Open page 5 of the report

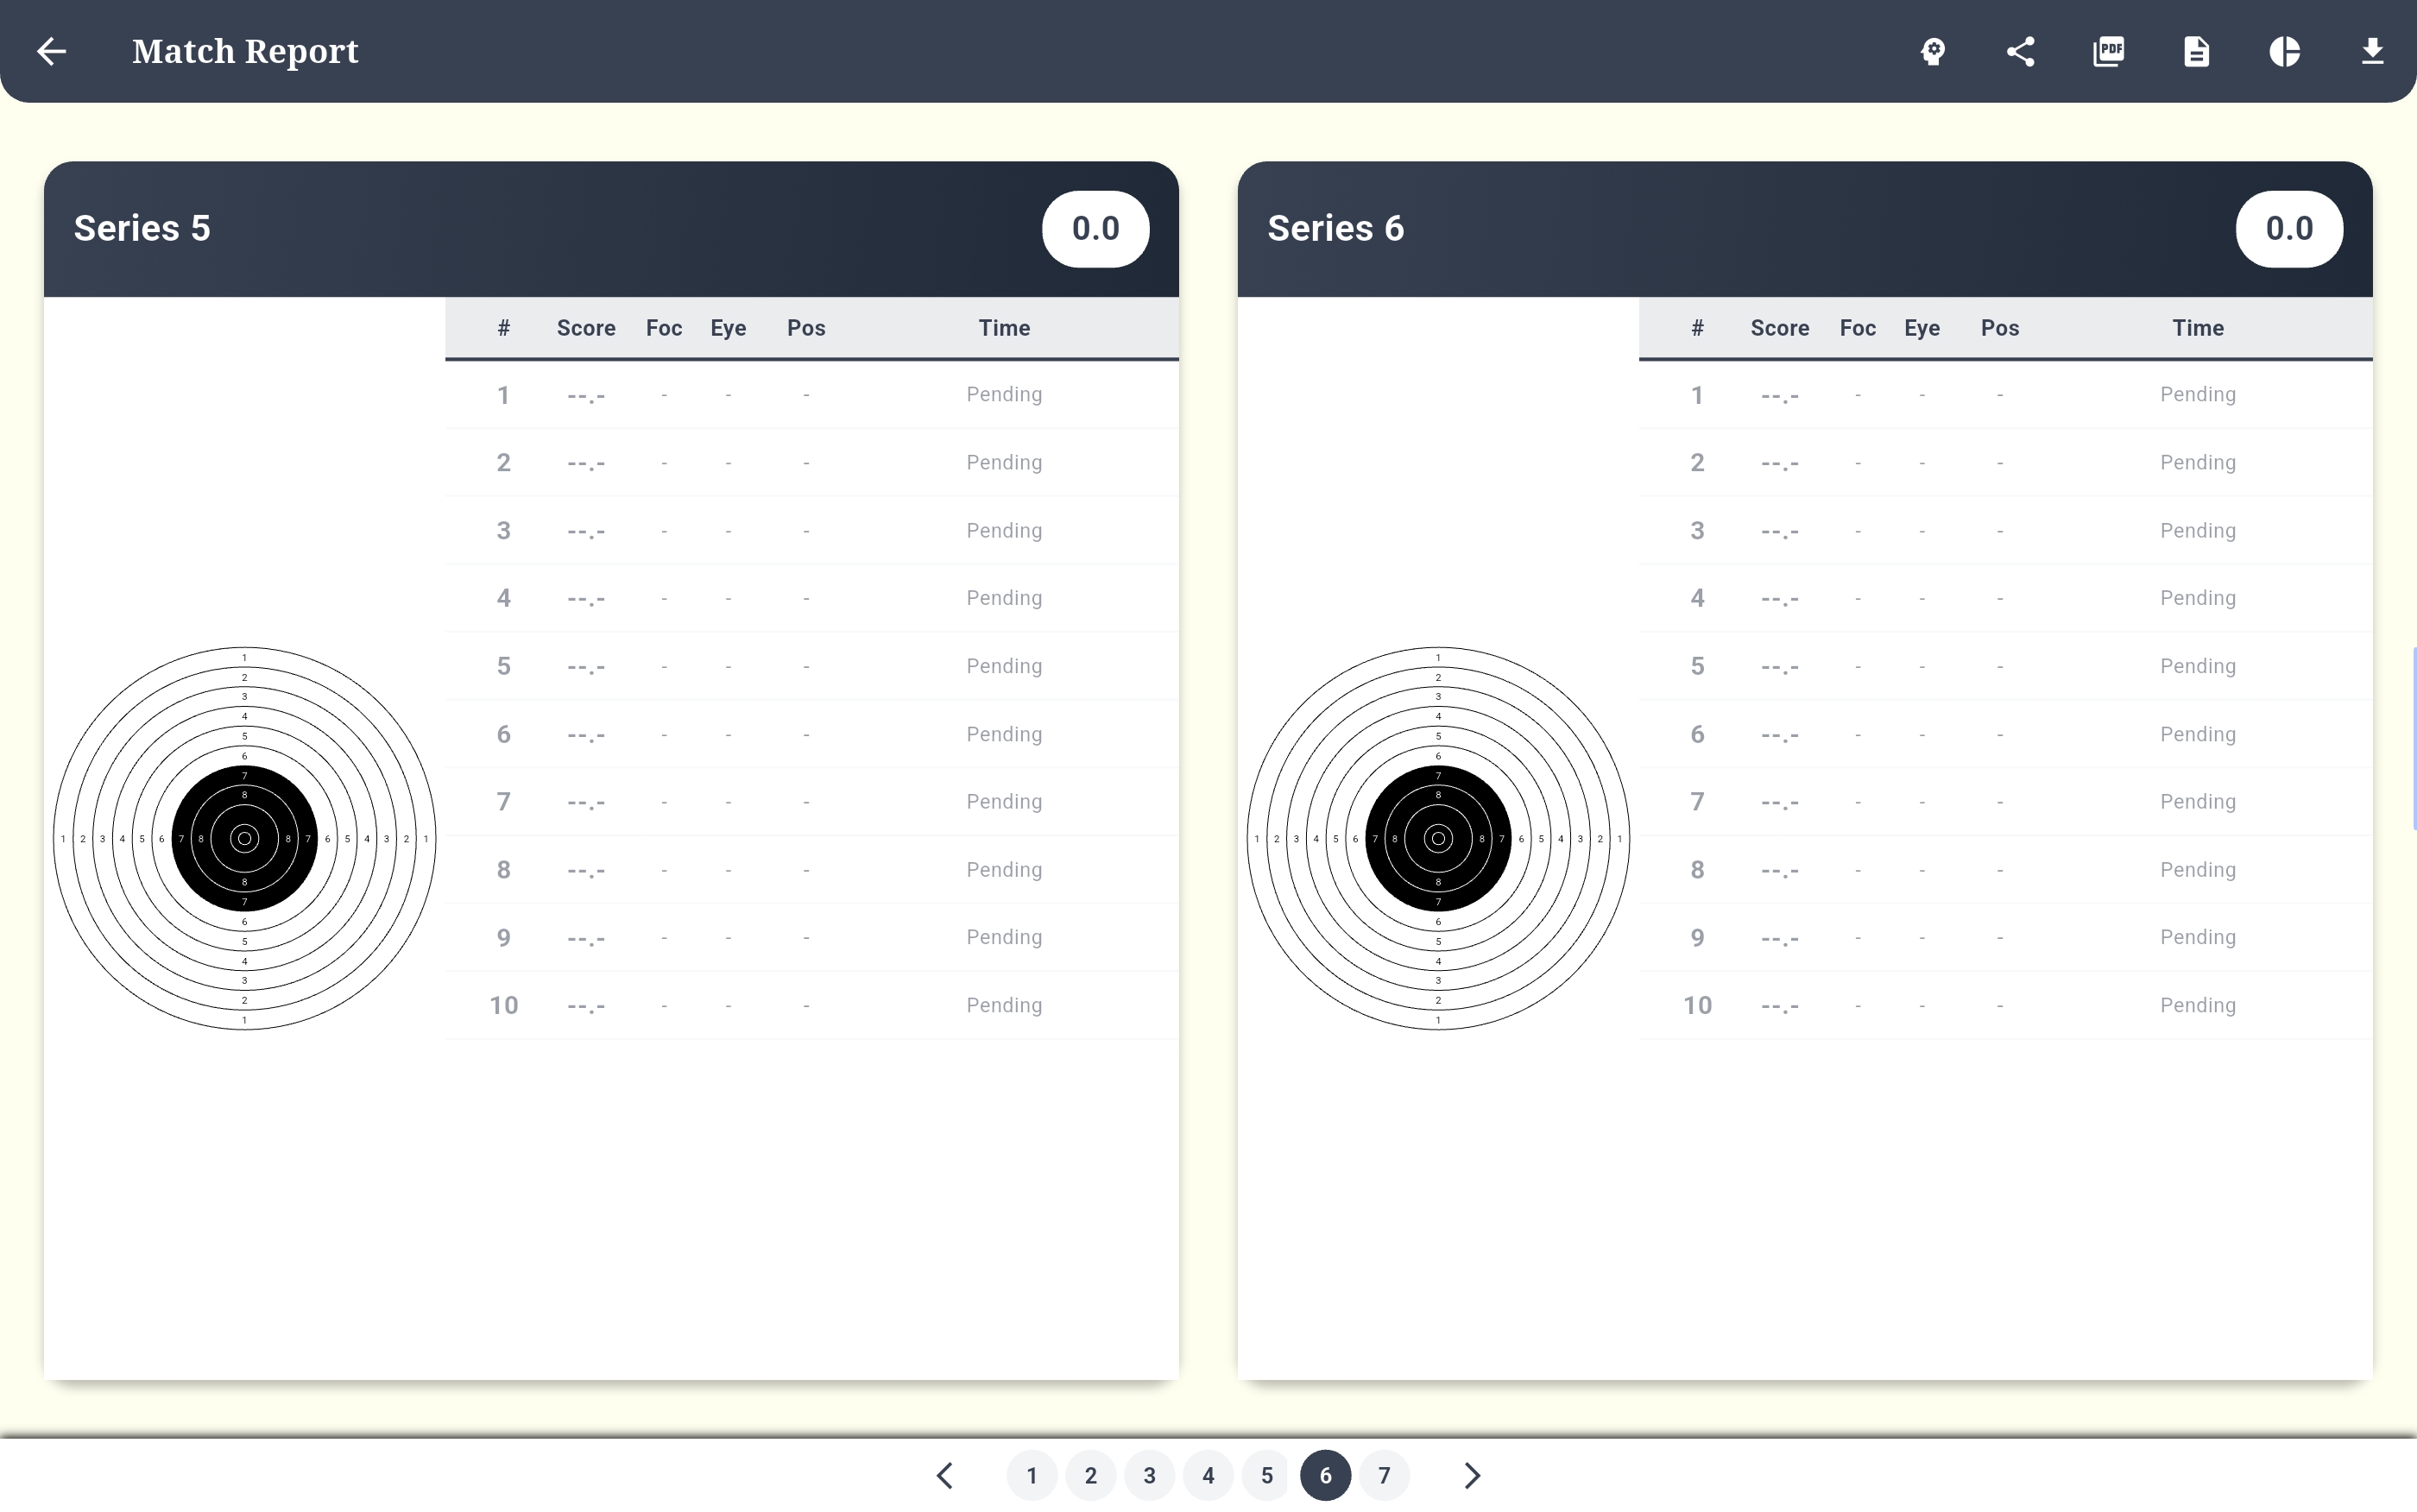[1266, 1475]
